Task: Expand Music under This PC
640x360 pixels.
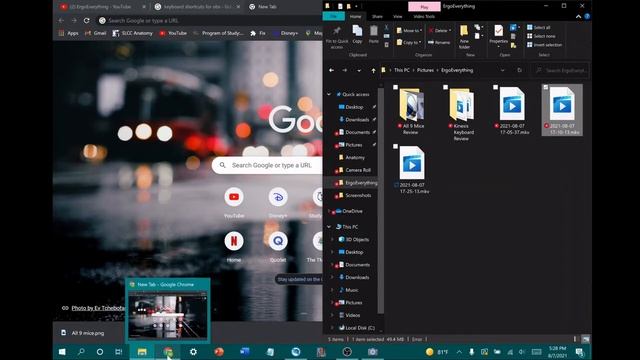Action: (x=333, y=290)
